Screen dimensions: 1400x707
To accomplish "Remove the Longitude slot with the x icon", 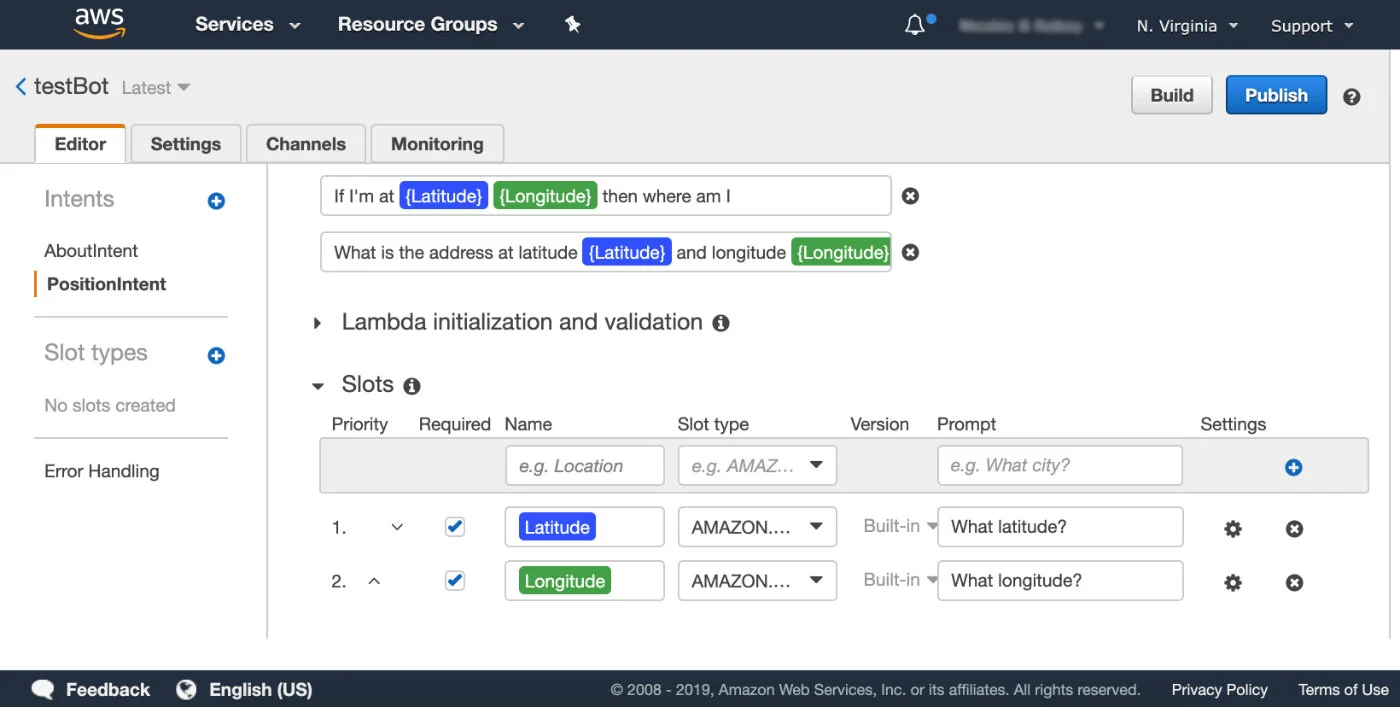I will [x=1293, y=582].
